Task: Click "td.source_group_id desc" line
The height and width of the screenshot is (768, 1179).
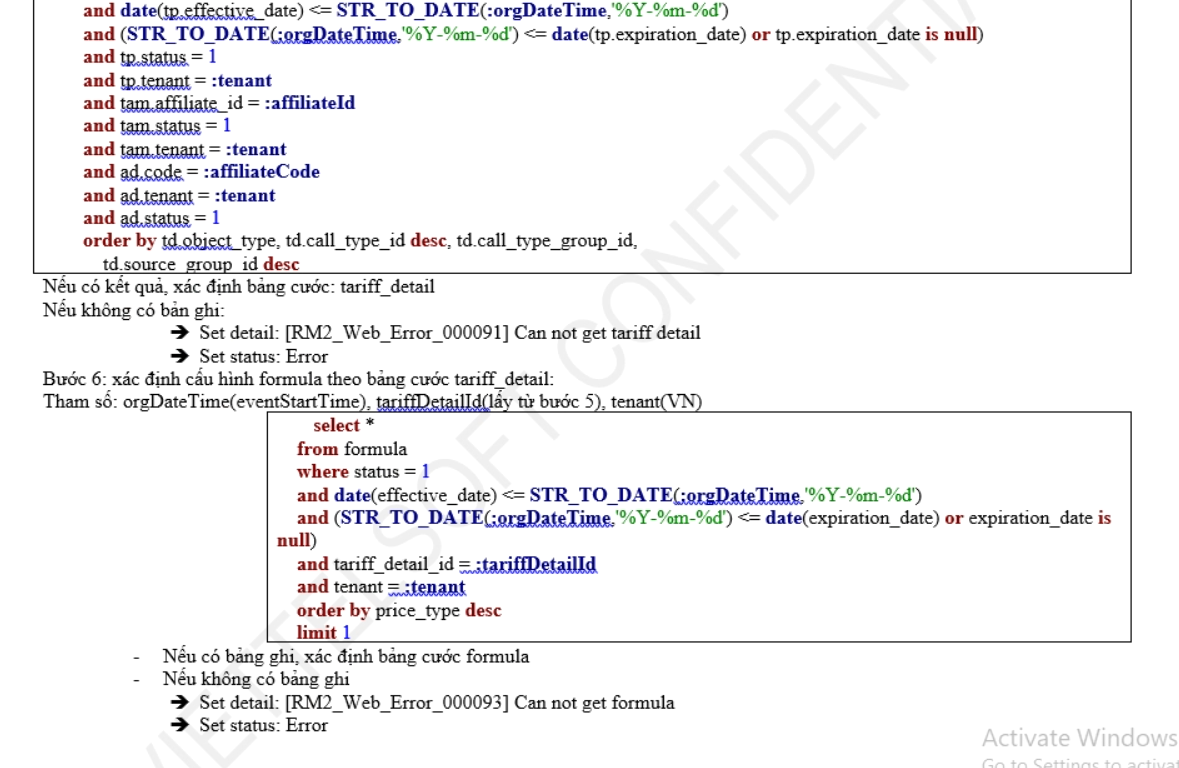Action: [x=200, y=265]
